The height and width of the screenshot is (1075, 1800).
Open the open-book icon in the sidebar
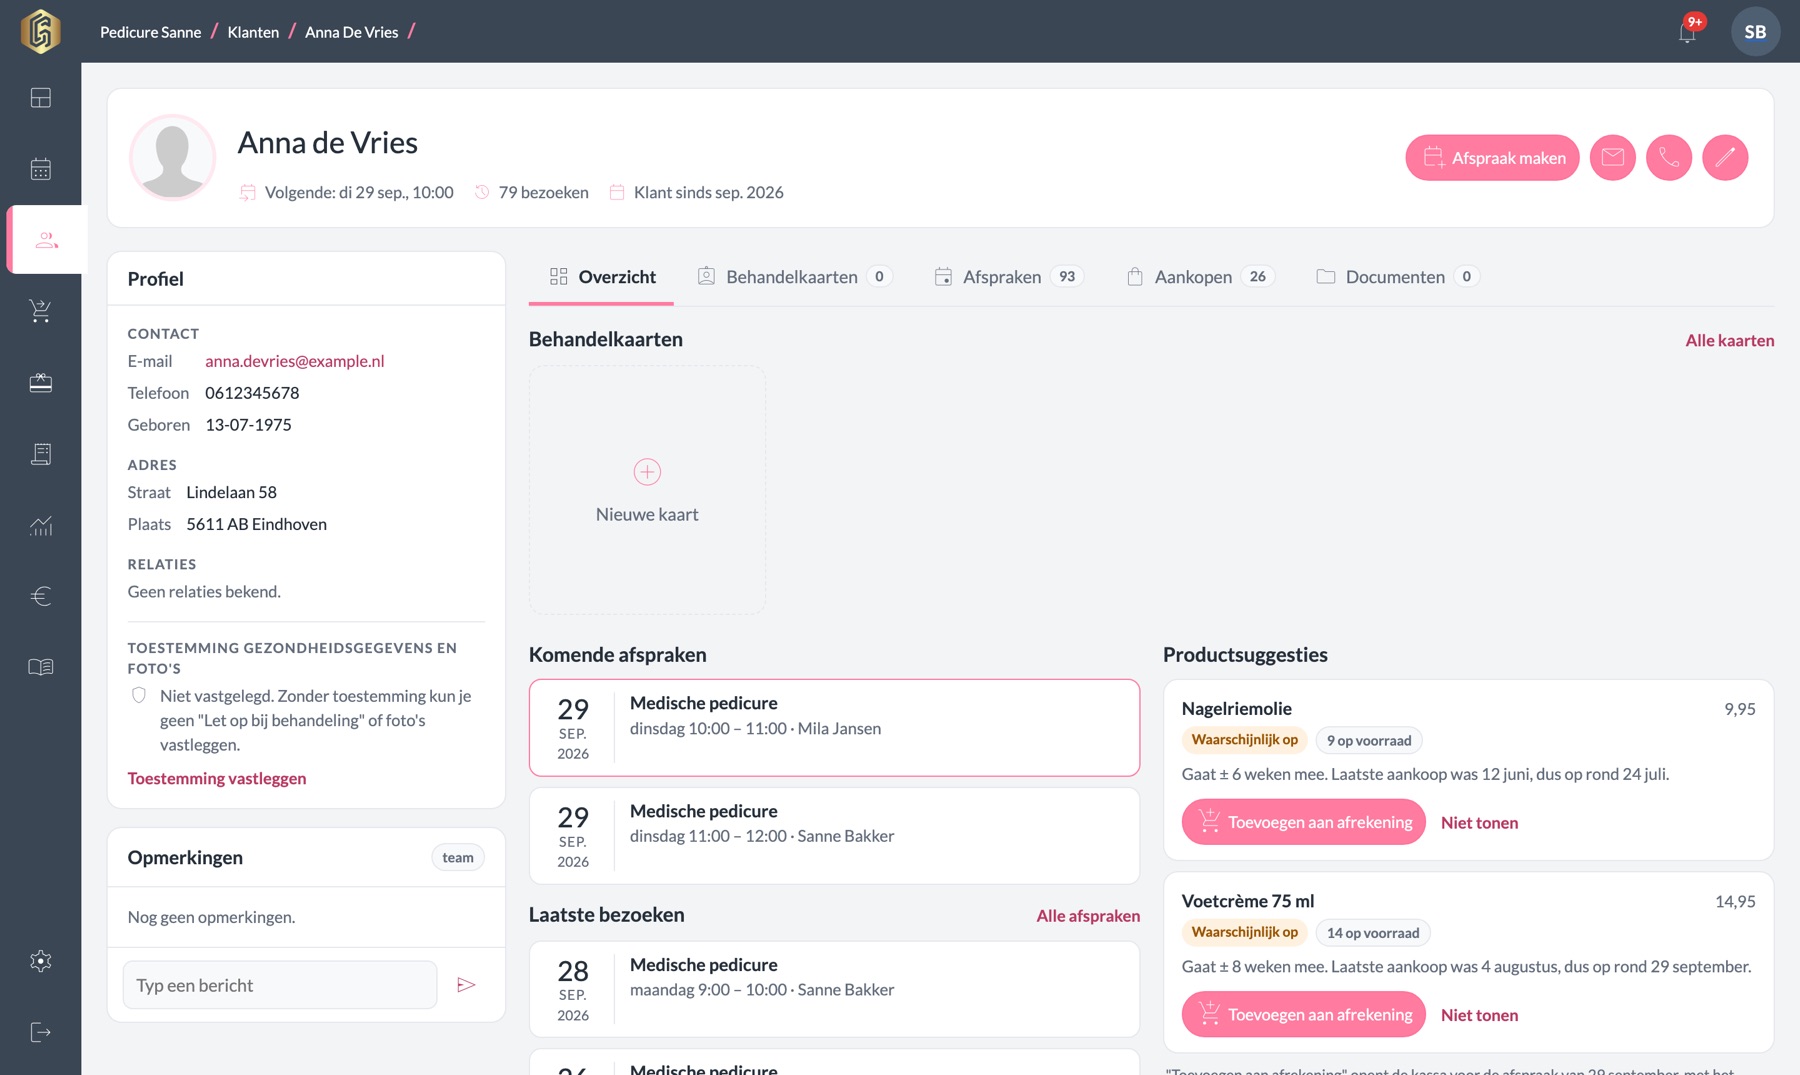(41, 667)
